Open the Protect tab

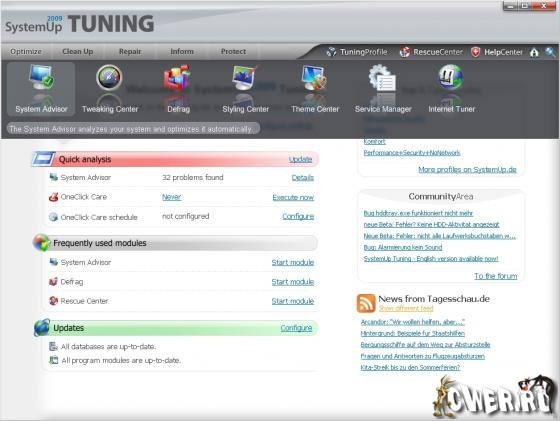tap(233, 51)
